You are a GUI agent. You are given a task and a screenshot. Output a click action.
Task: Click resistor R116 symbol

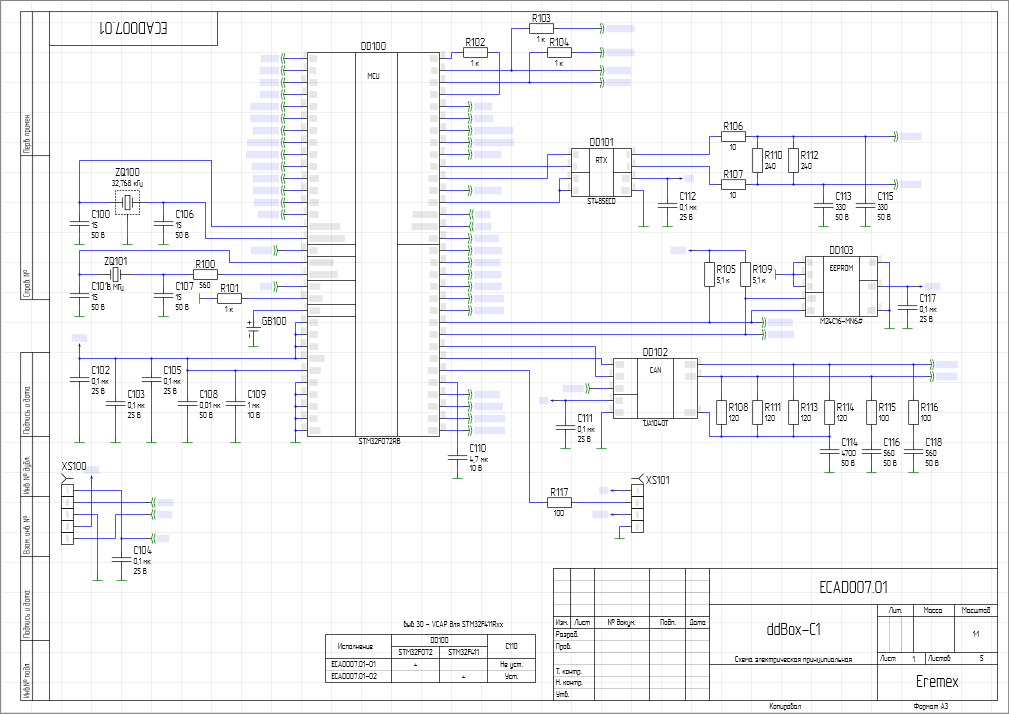tap(913, 412)
